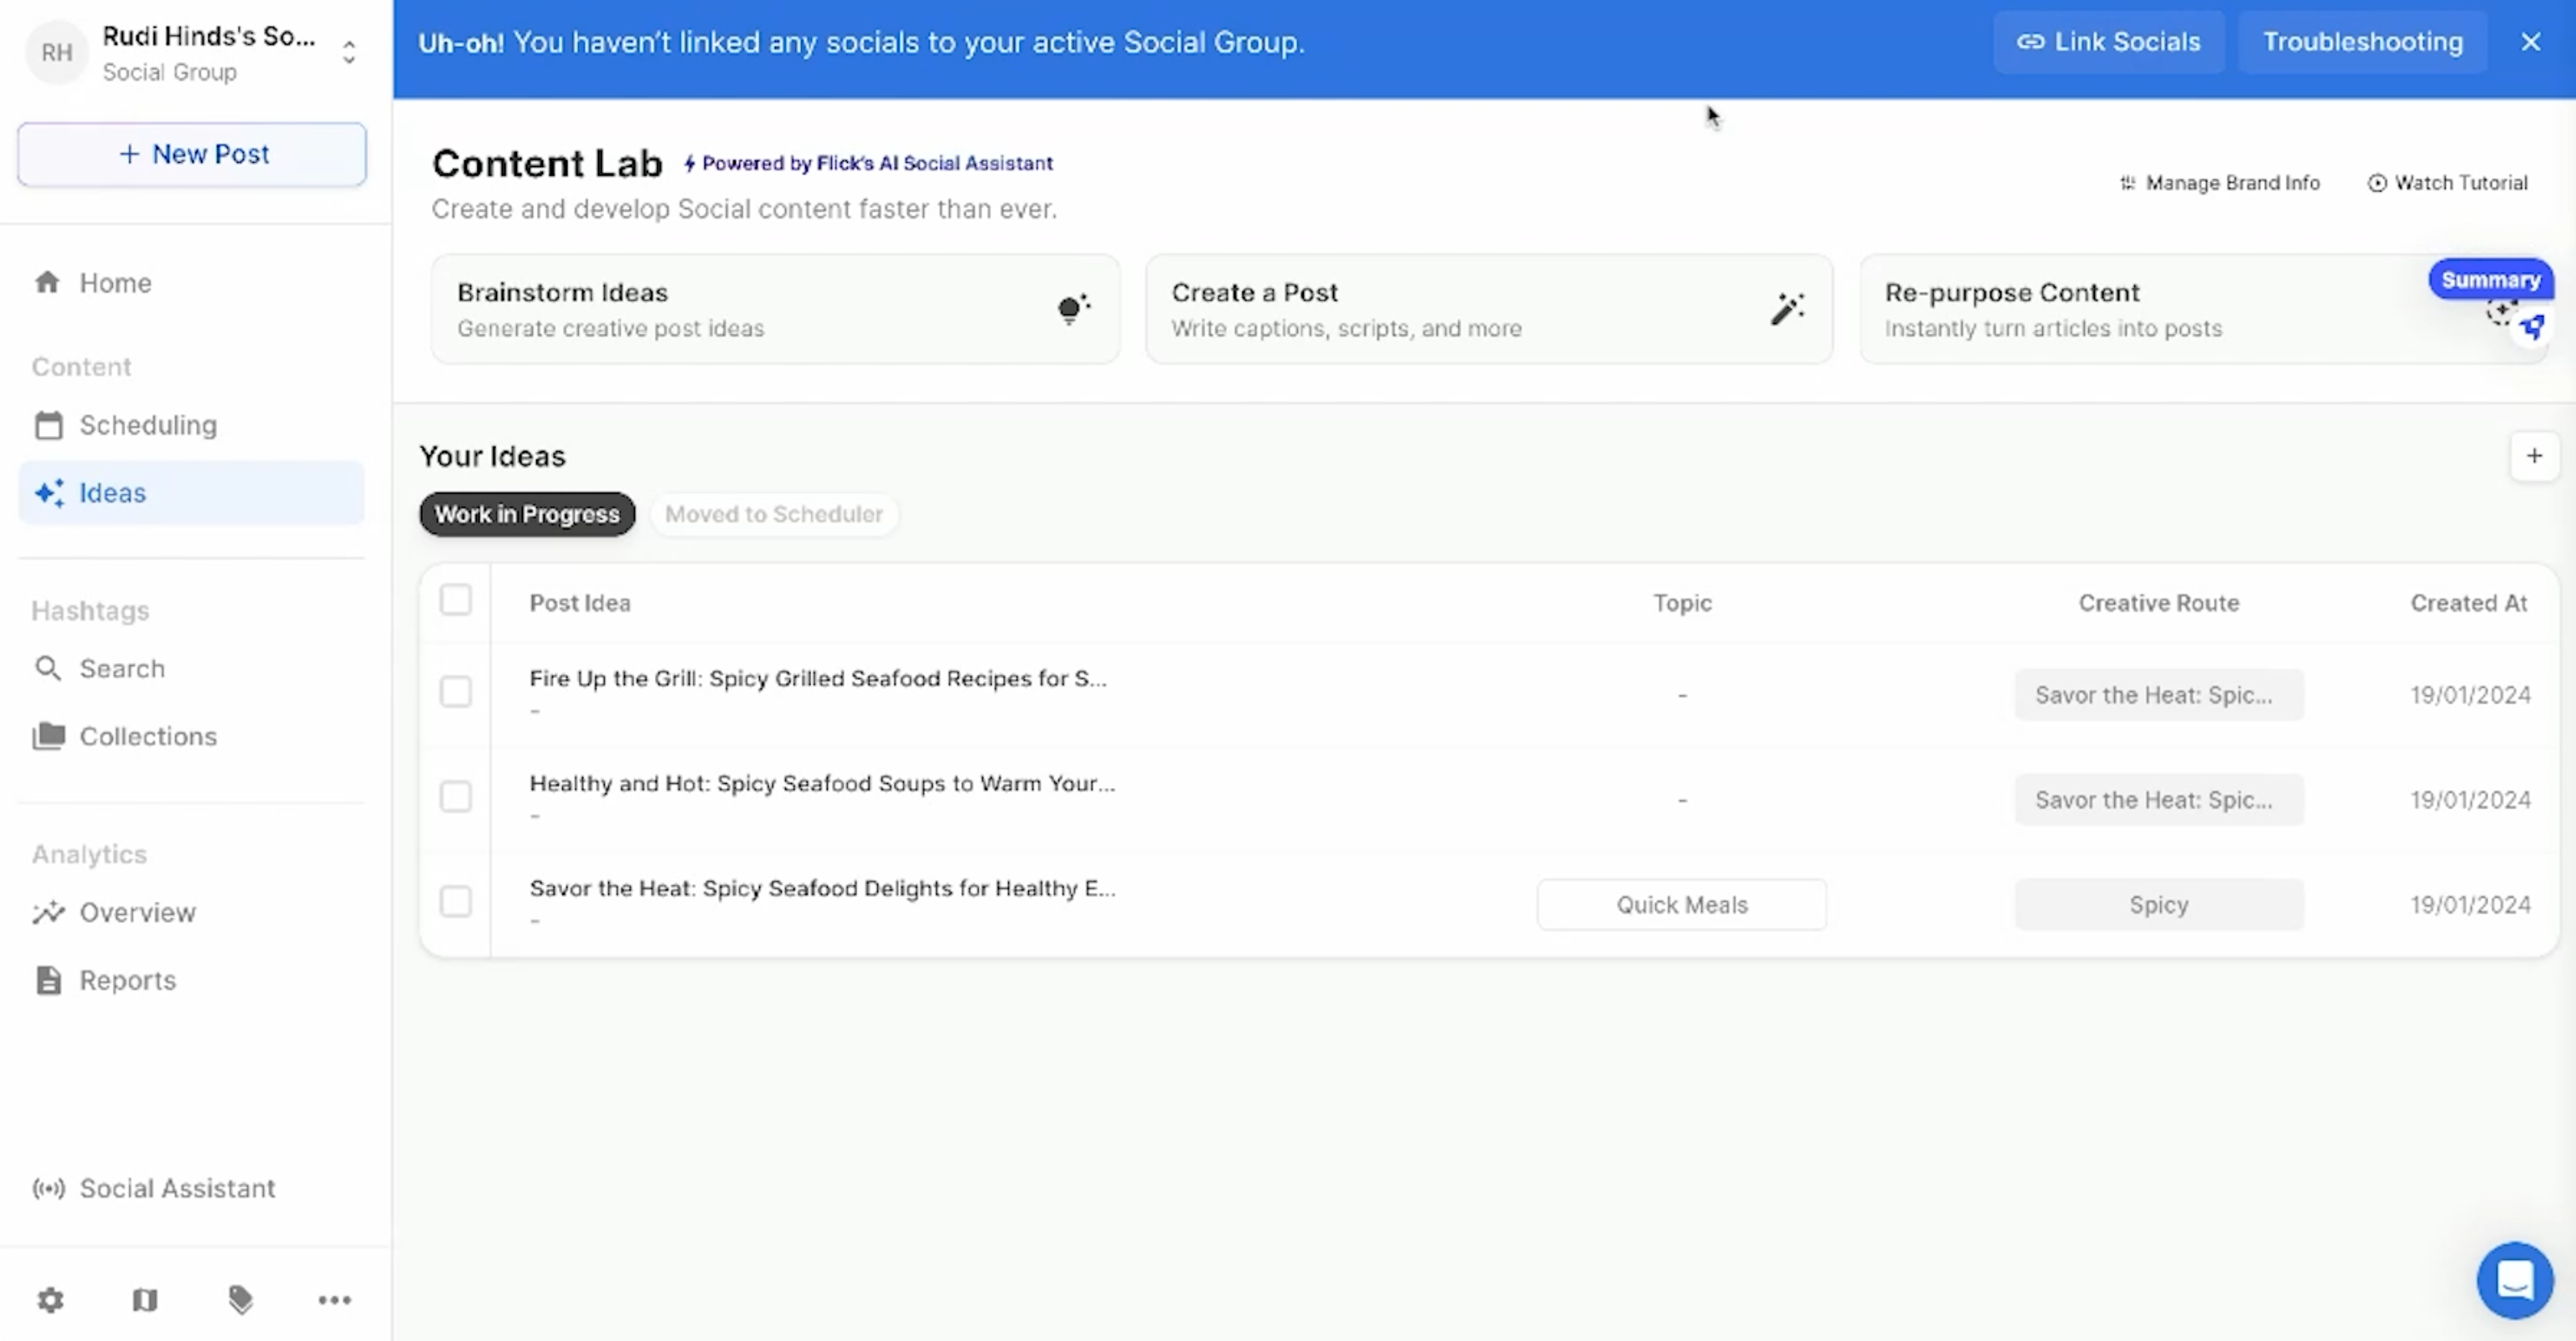This screenshot has width=2576, height=1341.
Task: Click the map/guide icon in the sidebar footer
Action: click(145, 1299)
